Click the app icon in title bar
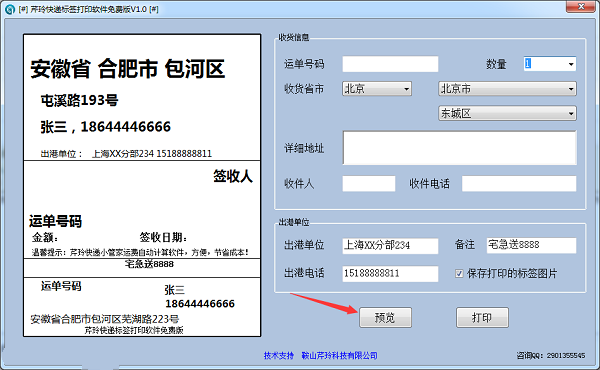The image size is (600, 370). coord(9,9)
